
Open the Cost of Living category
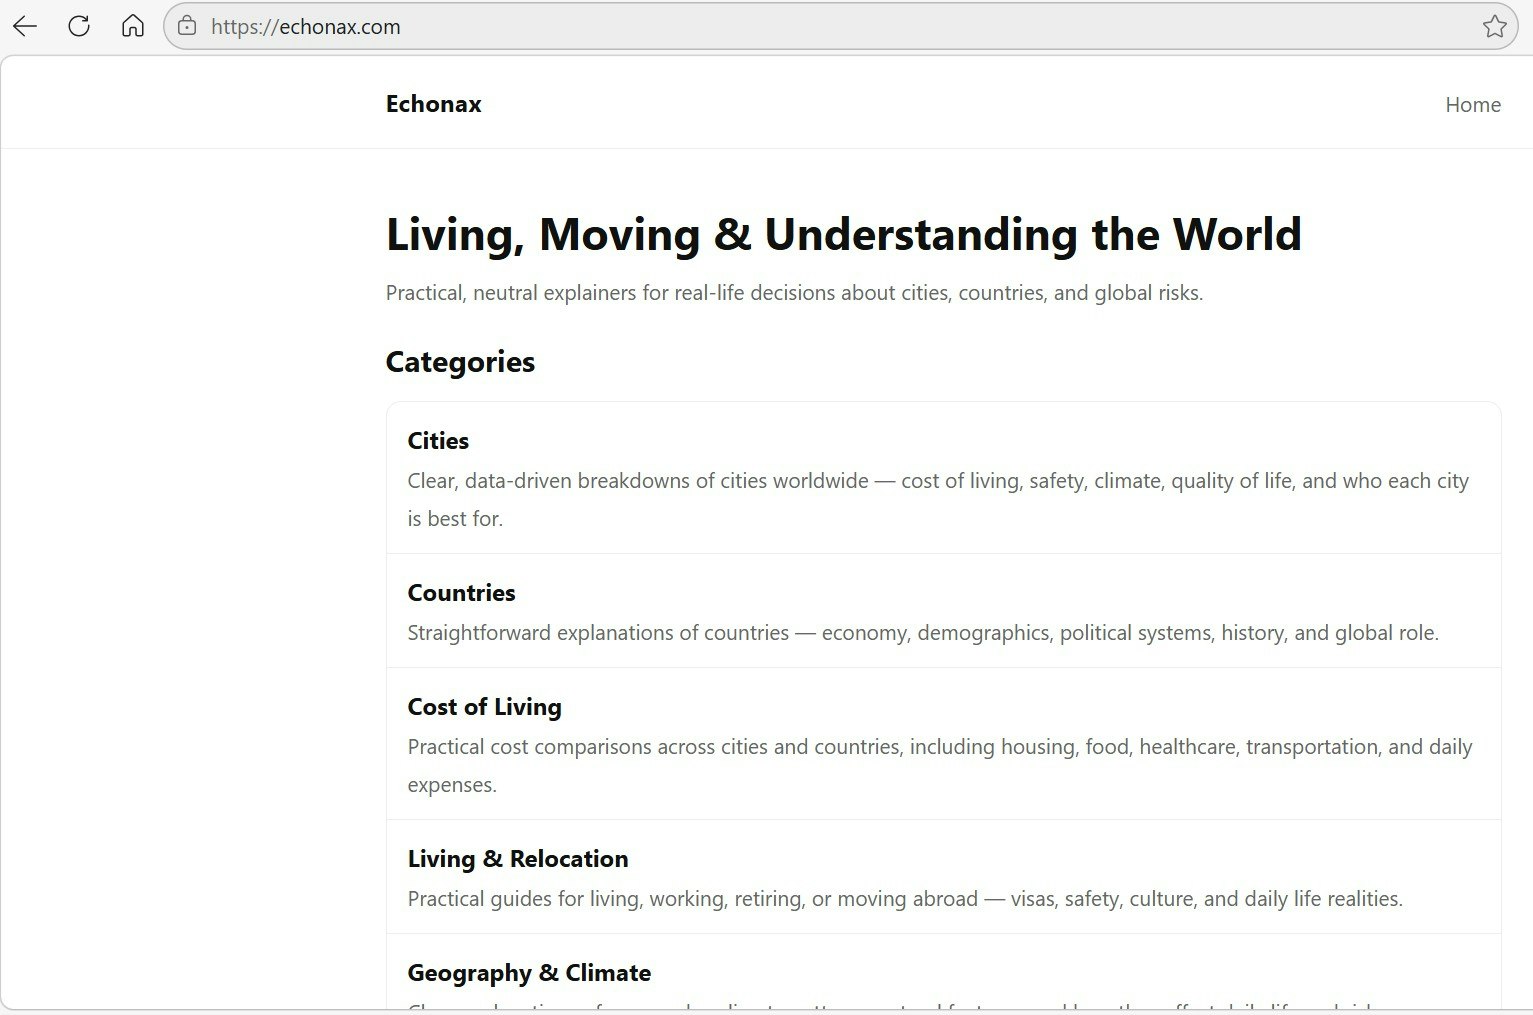[484, 707]
